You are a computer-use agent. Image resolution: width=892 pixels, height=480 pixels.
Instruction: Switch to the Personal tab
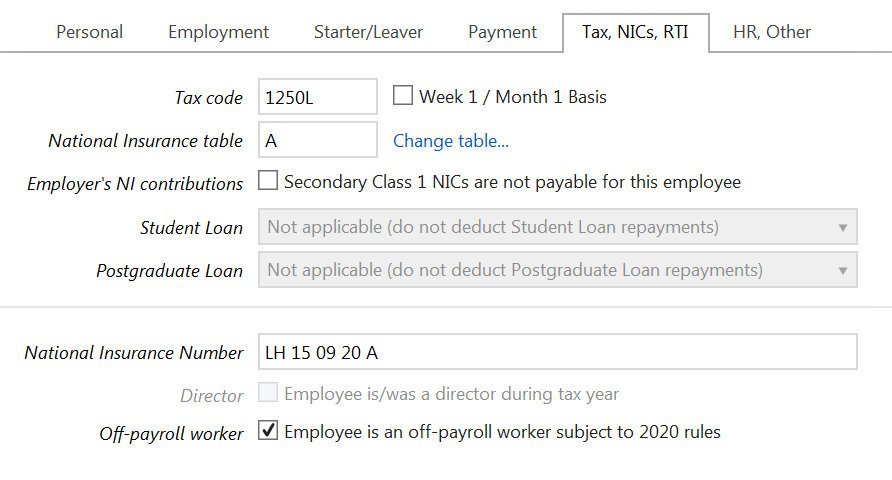point(90,32)
